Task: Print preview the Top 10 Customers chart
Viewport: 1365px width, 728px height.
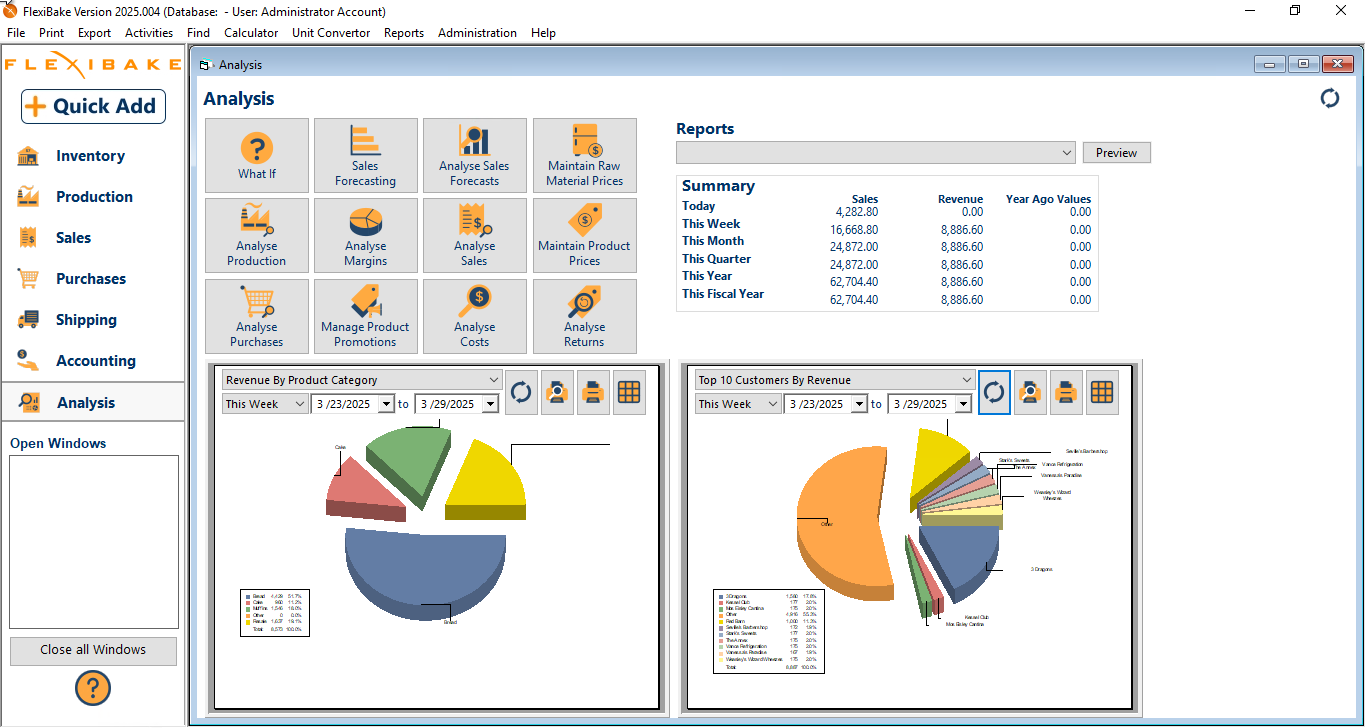Action: [x=1030, y=392]
